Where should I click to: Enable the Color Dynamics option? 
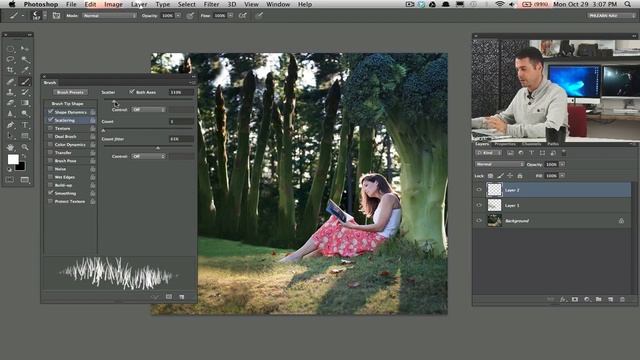pos(51,144)
